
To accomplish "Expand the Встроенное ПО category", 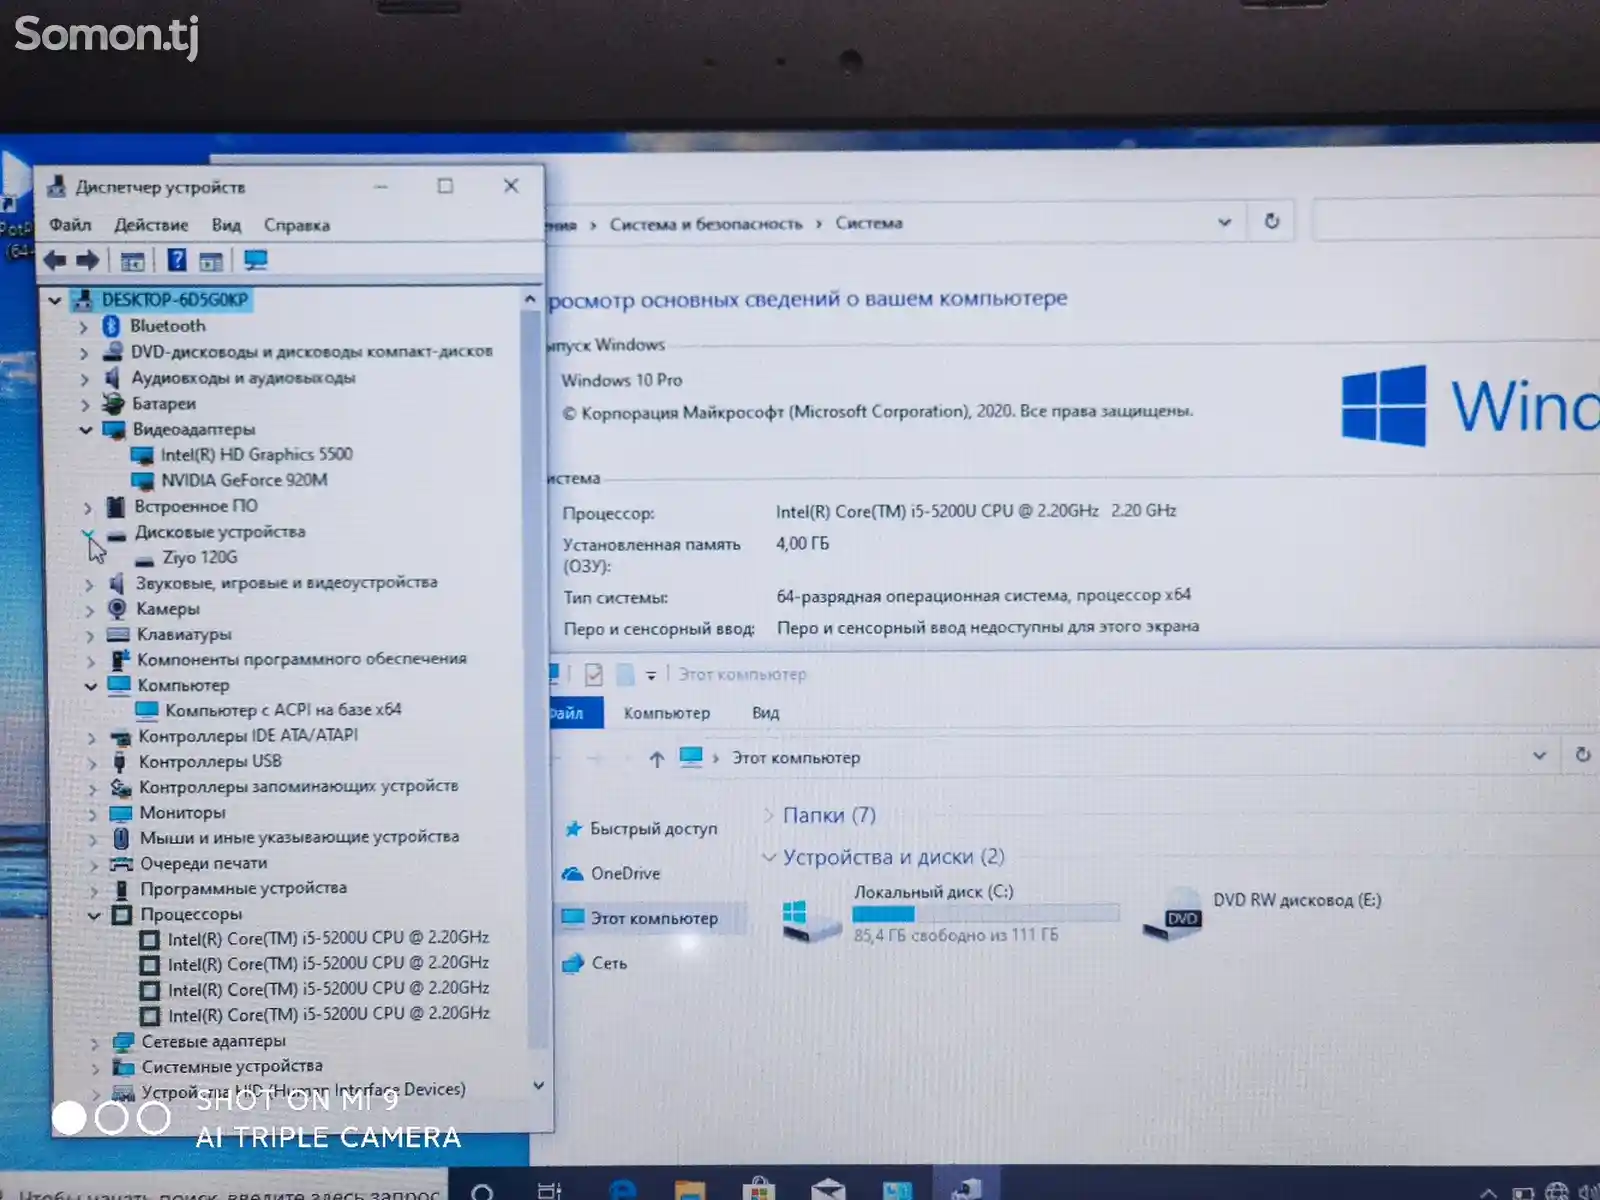I will (87, 508).
